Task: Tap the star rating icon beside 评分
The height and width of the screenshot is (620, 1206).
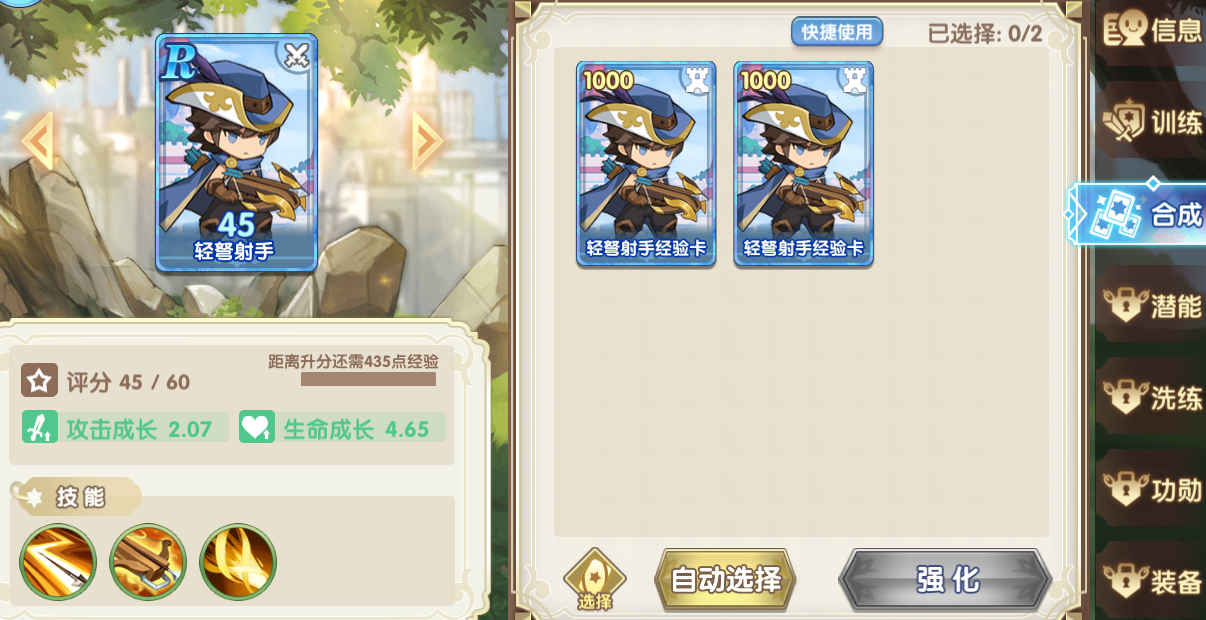Action: coord(39,381)
